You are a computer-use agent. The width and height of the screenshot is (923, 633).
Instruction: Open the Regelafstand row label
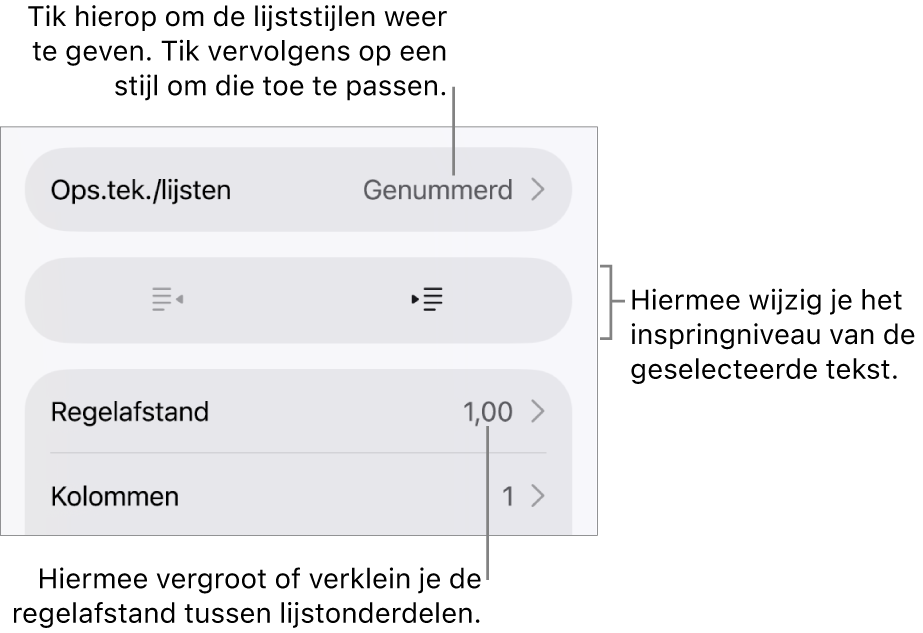pos(130,412)
